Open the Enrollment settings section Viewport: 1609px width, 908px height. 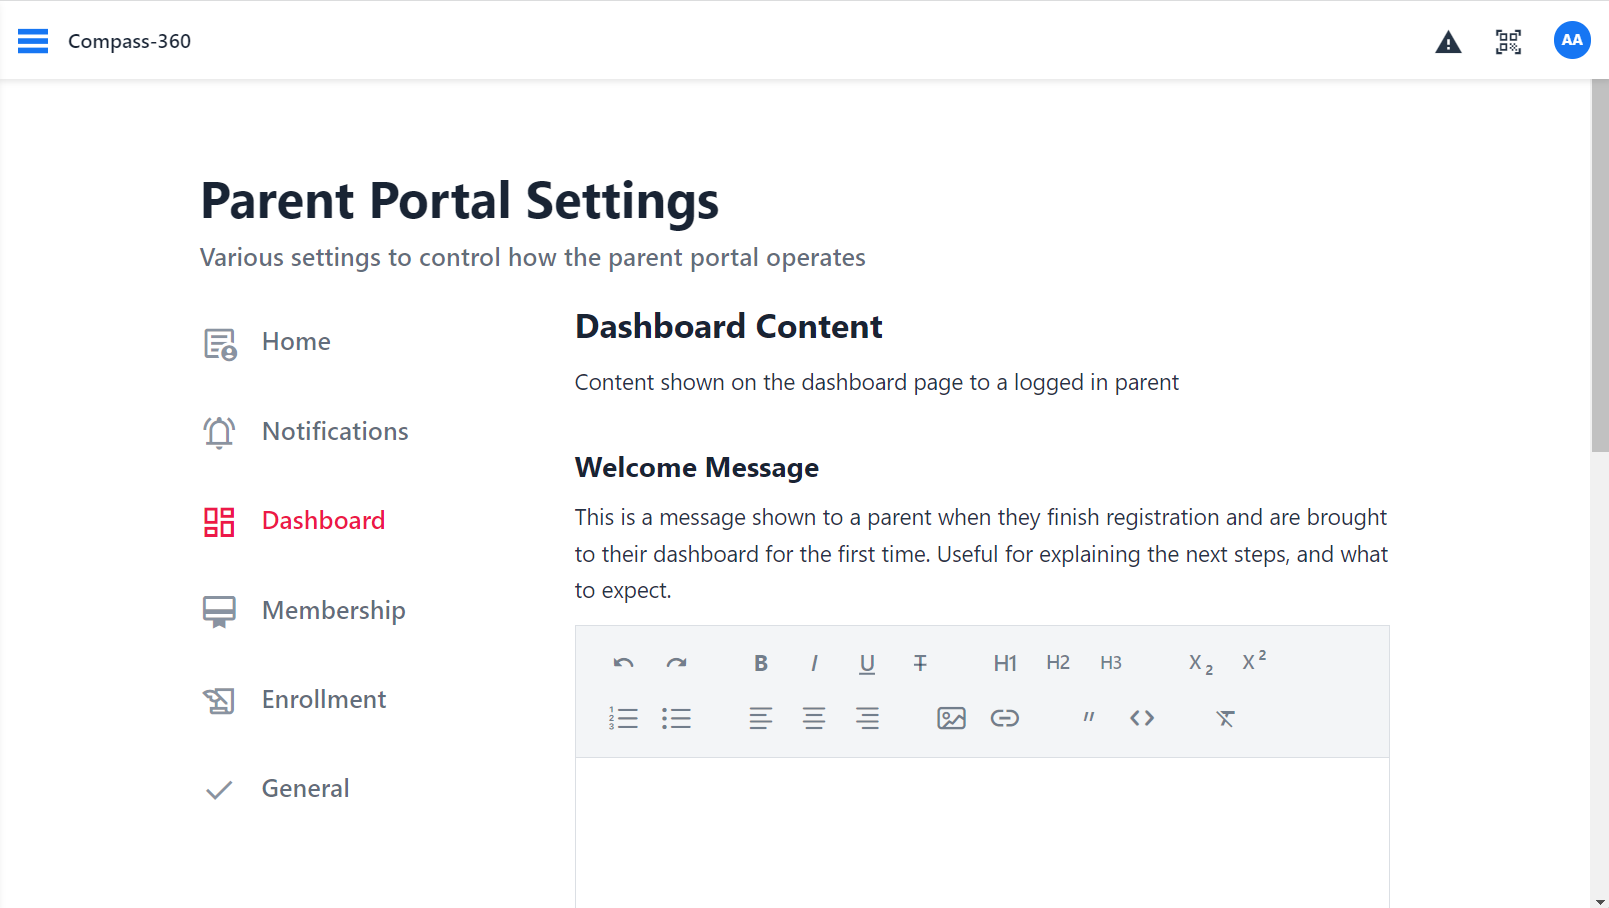323,699
